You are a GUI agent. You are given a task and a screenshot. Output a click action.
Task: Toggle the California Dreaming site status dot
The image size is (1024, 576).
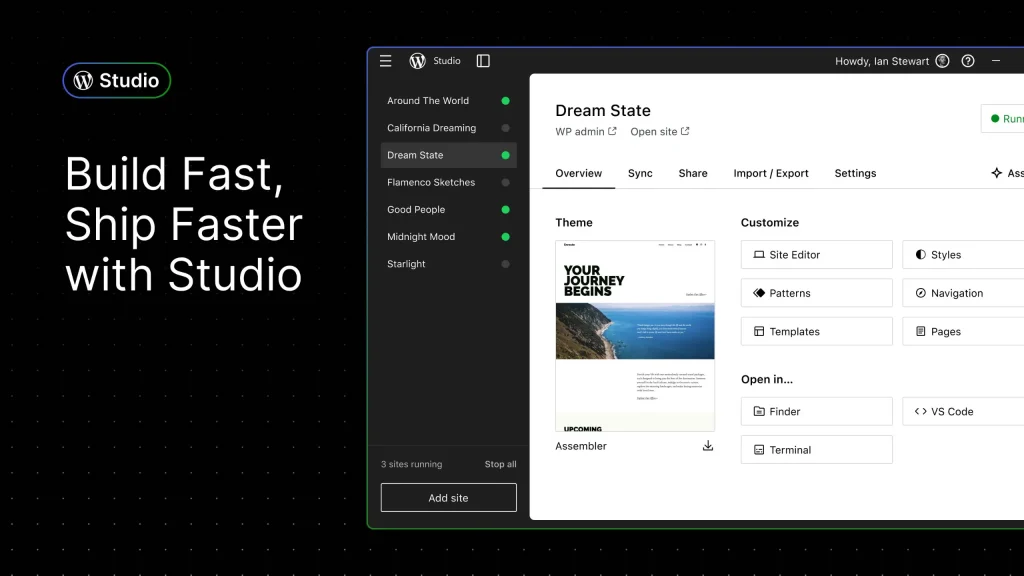[x=505, y=128]
